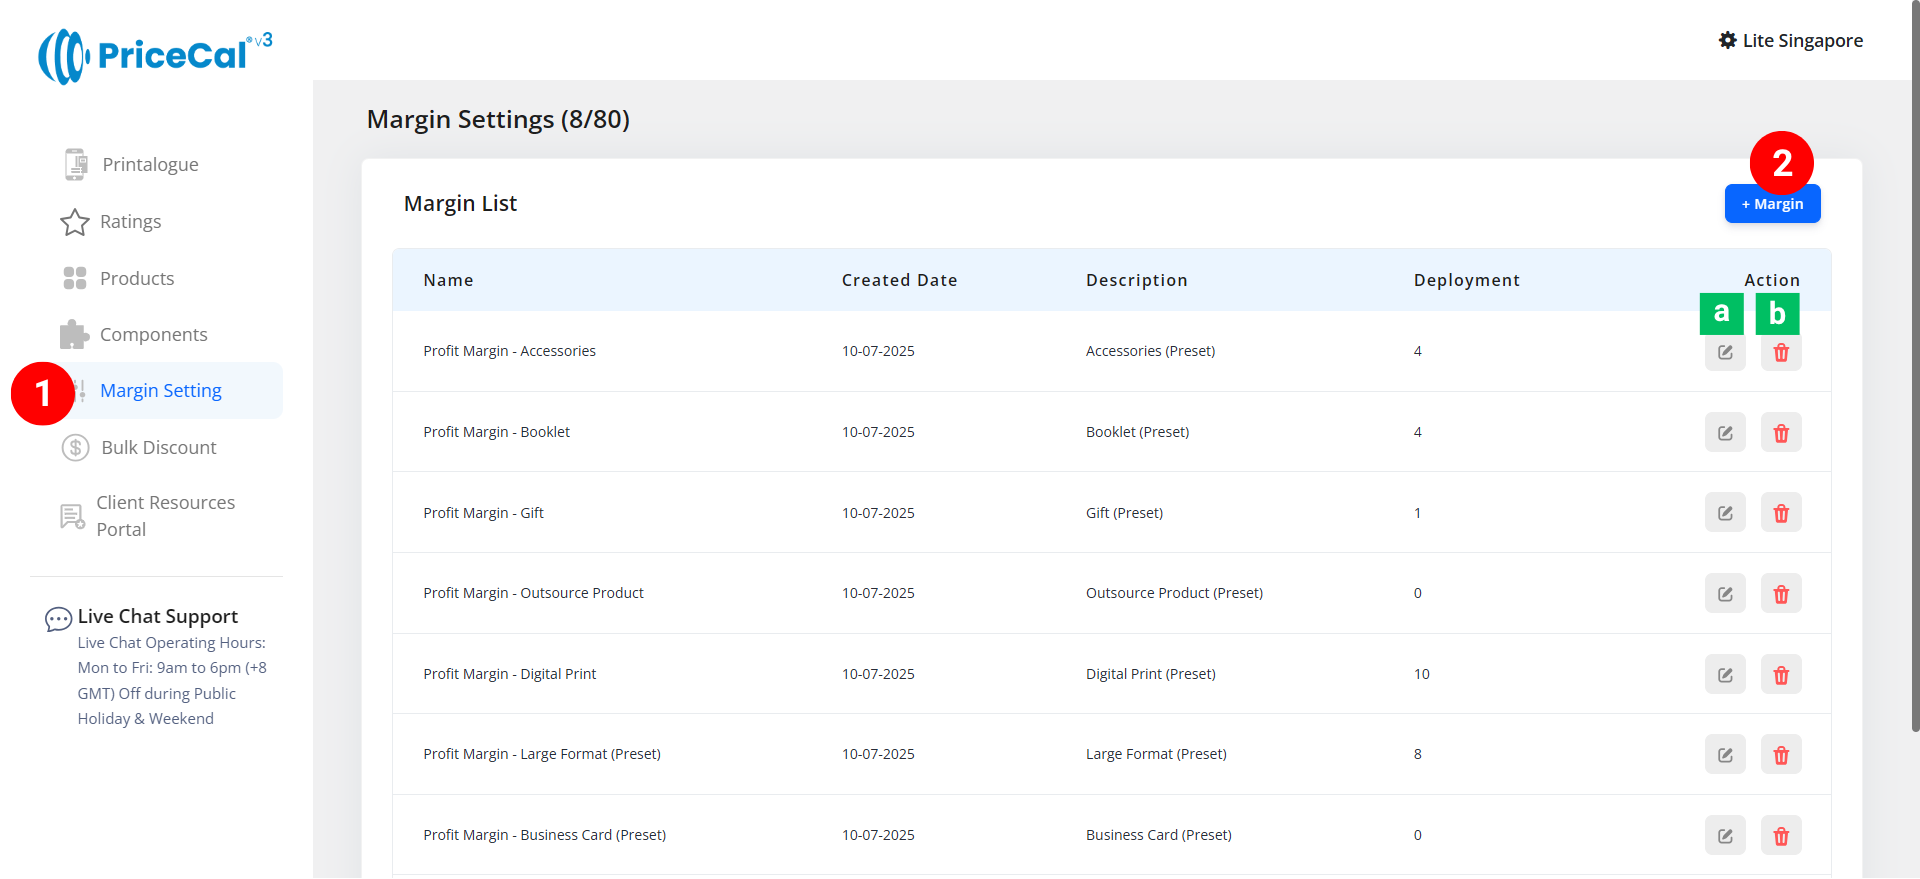1920x879 pixels.
Task: Click the page vertical scrollbar
Action: pos(1914,400)
